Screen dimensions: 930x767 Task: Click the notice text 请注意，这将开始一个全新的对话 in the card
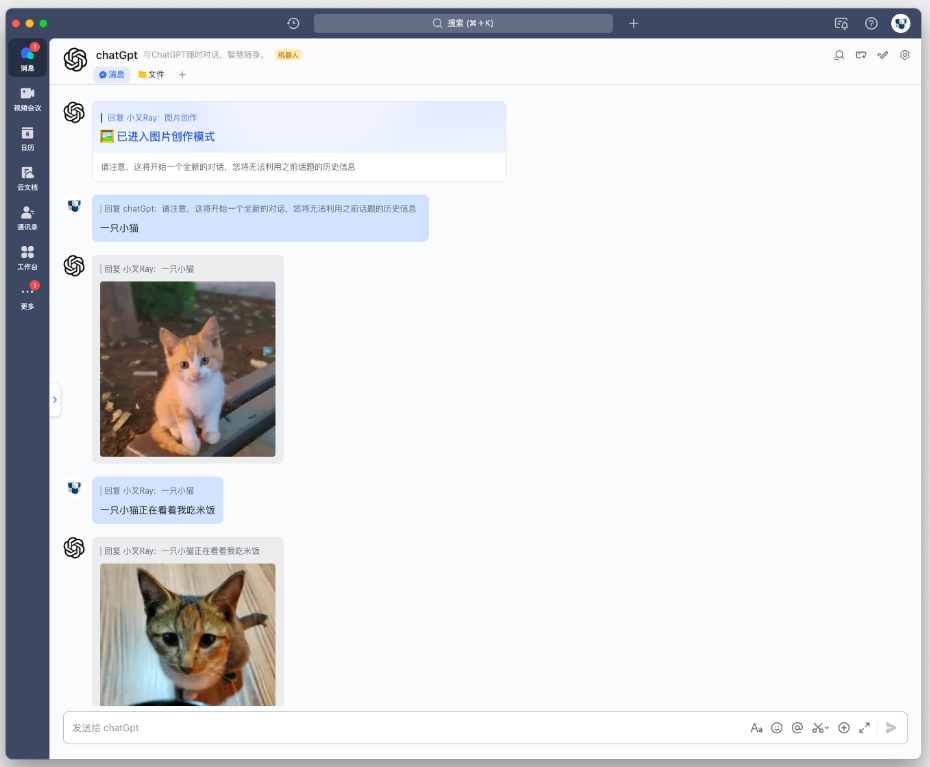coord(228,167)
